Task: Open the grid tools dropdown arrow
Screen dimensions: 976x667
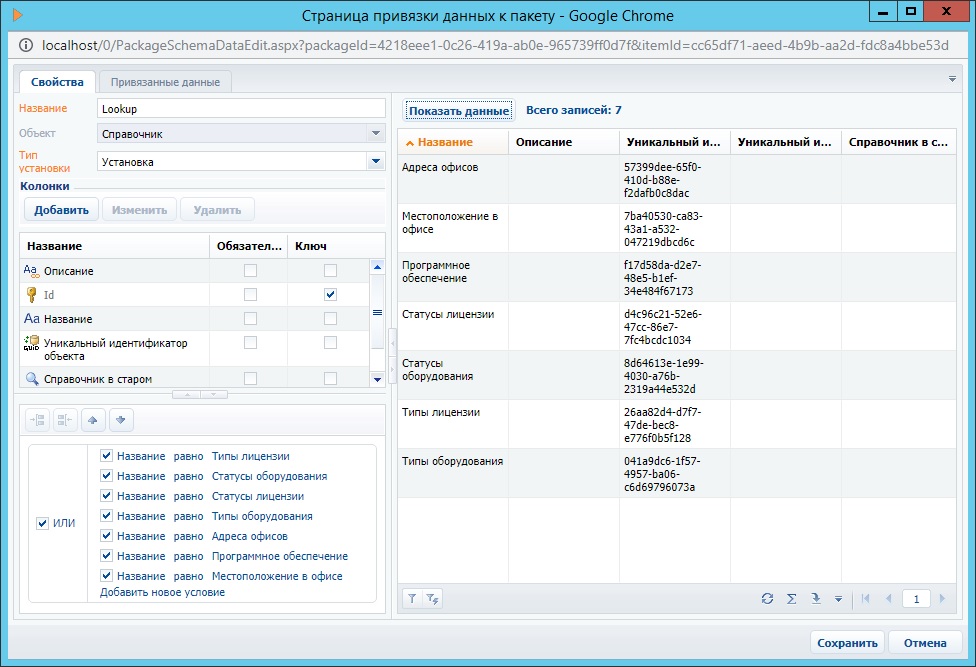Action: click(838, 599)
